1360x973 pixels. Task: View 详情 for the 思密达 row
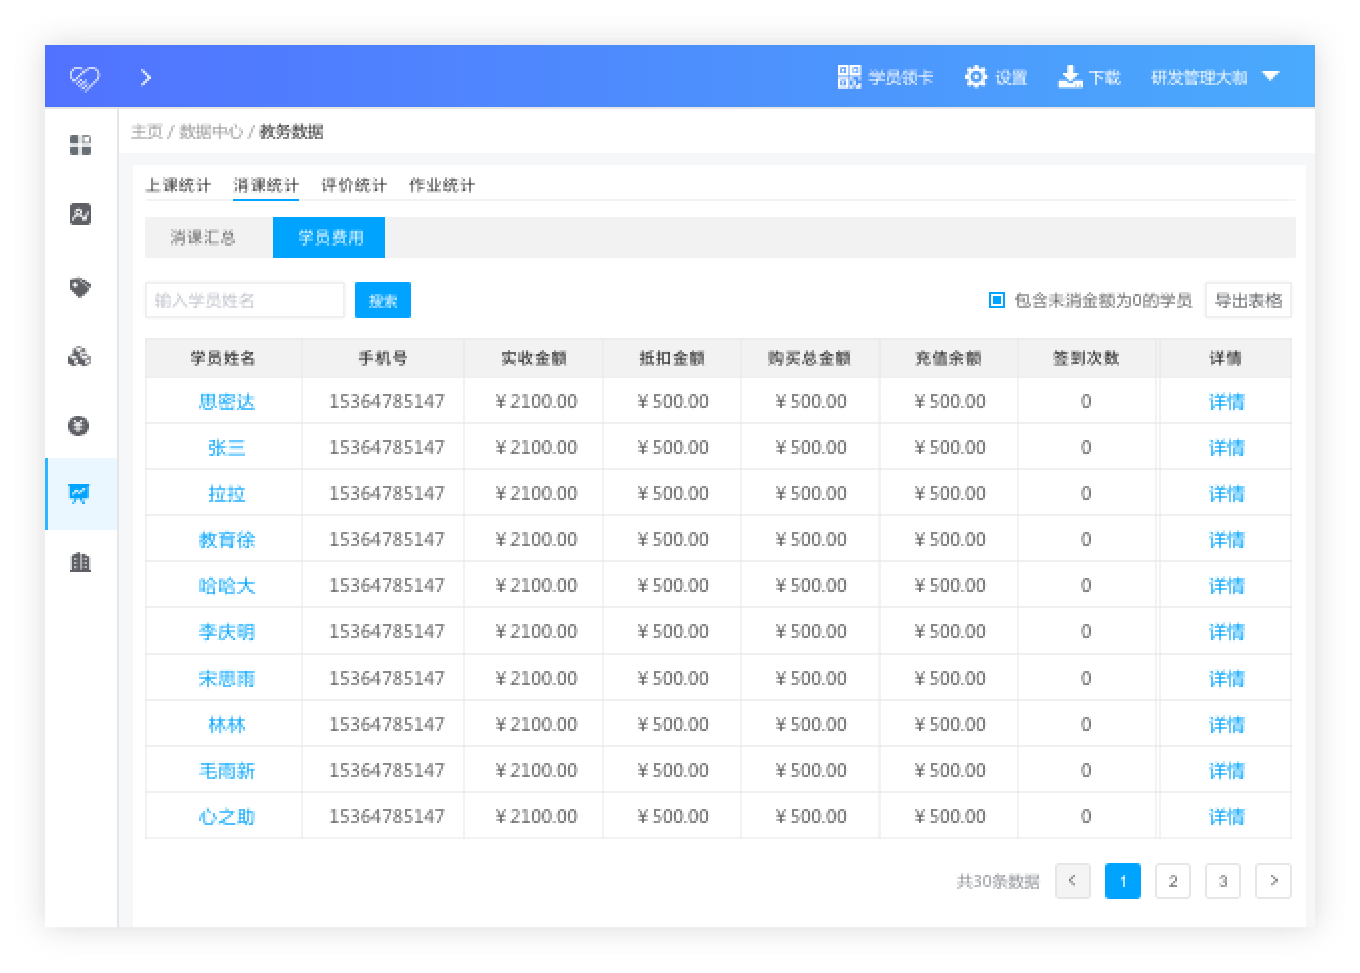click(x=1227, y=402)
